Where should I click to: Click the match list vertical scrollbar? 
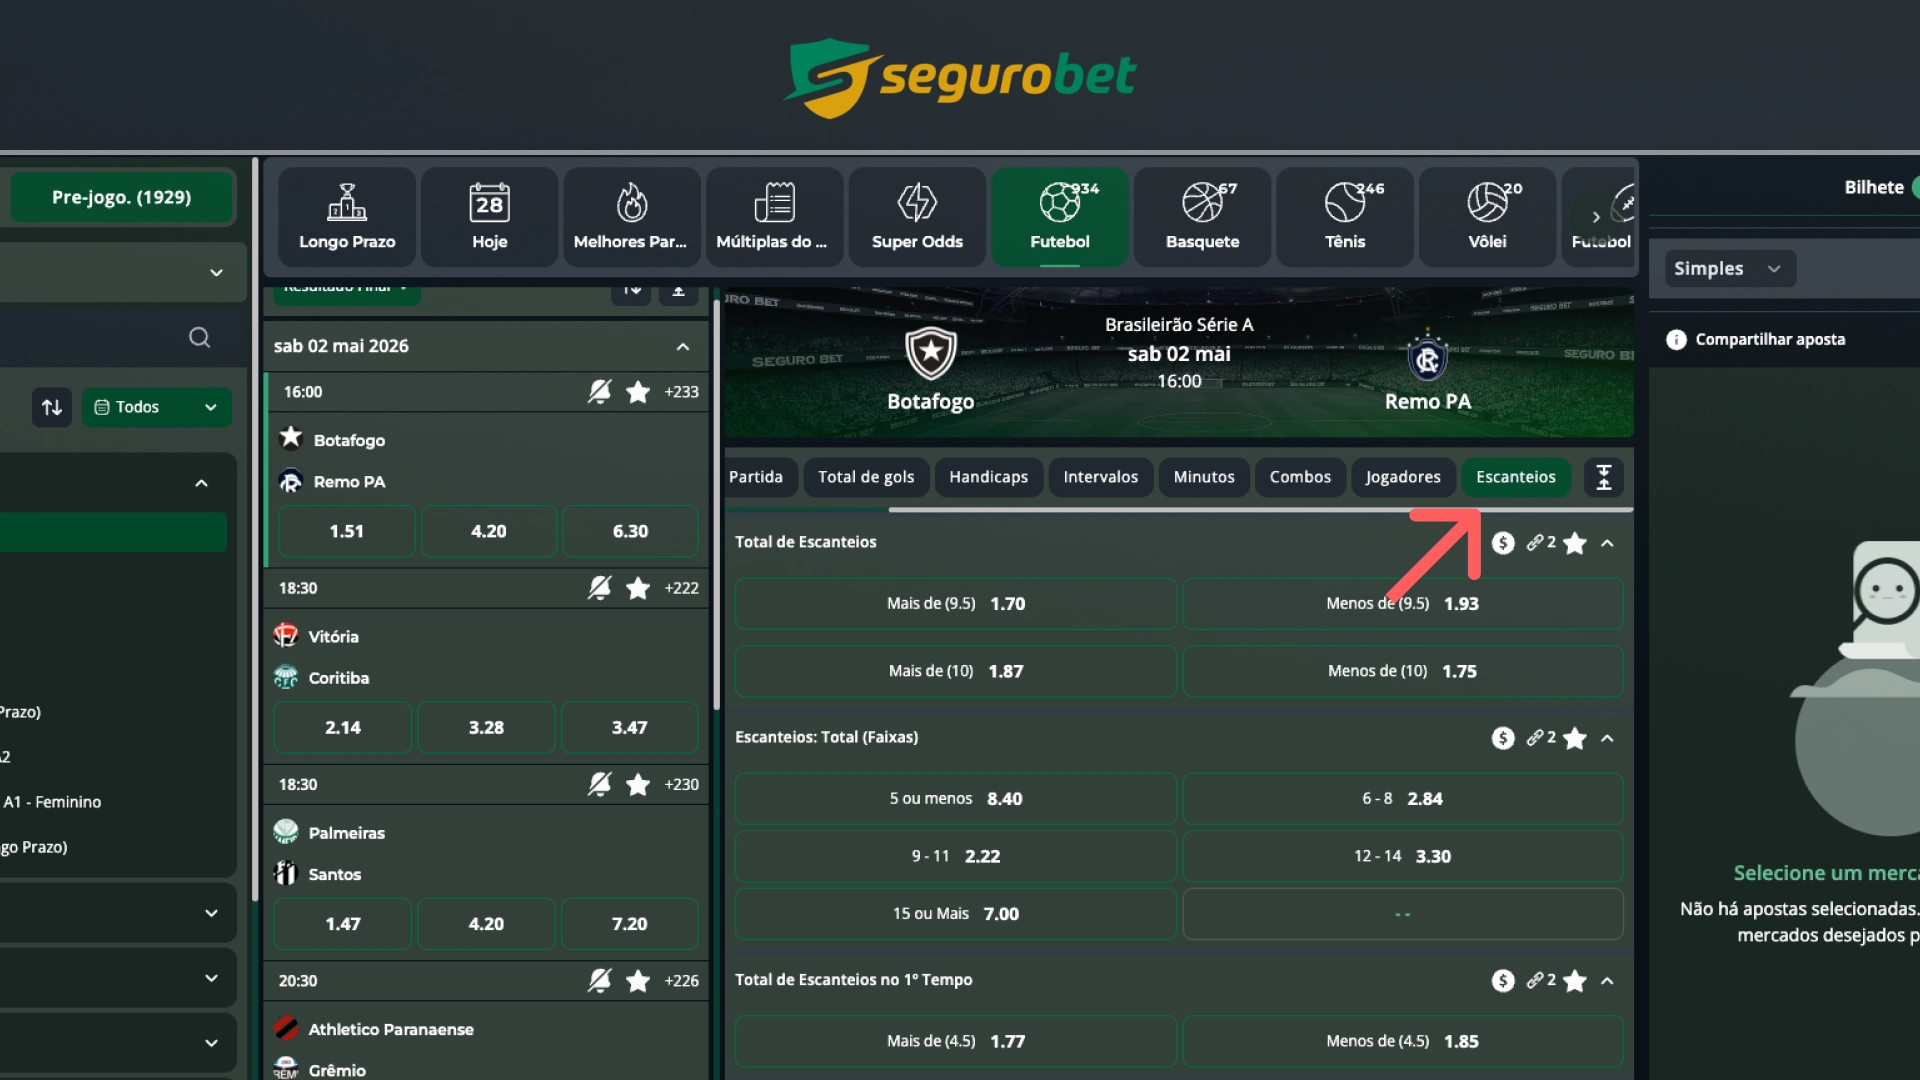click(716, 505)
